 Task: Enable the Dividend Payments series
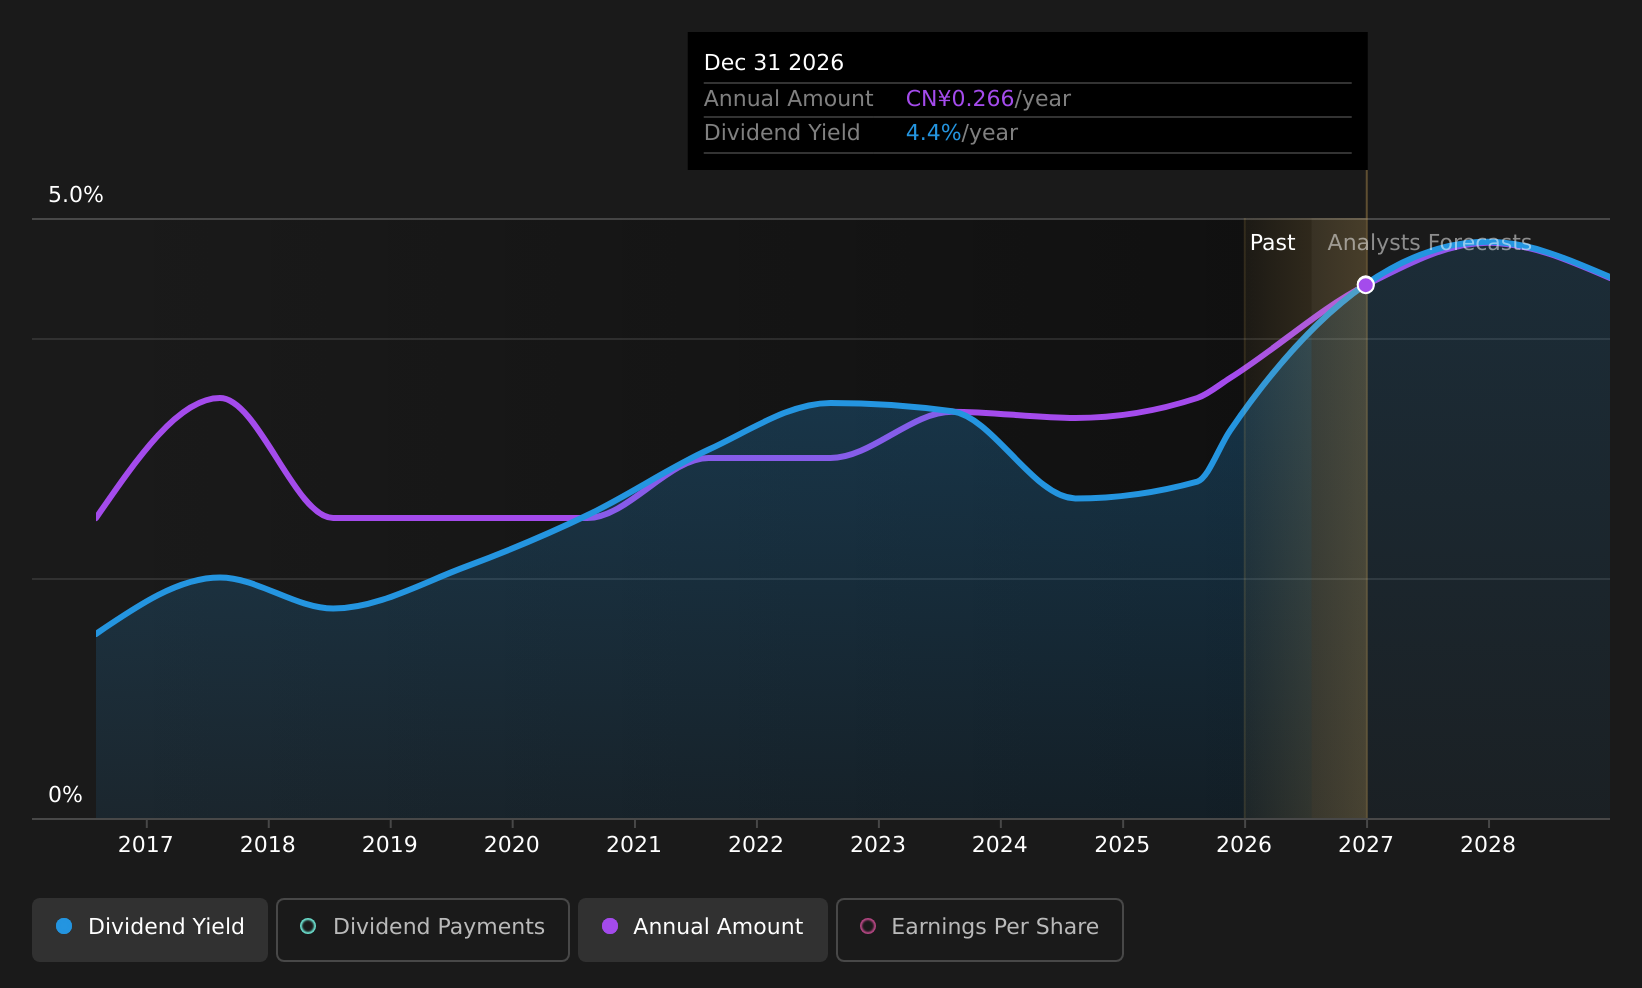[423, 929]
